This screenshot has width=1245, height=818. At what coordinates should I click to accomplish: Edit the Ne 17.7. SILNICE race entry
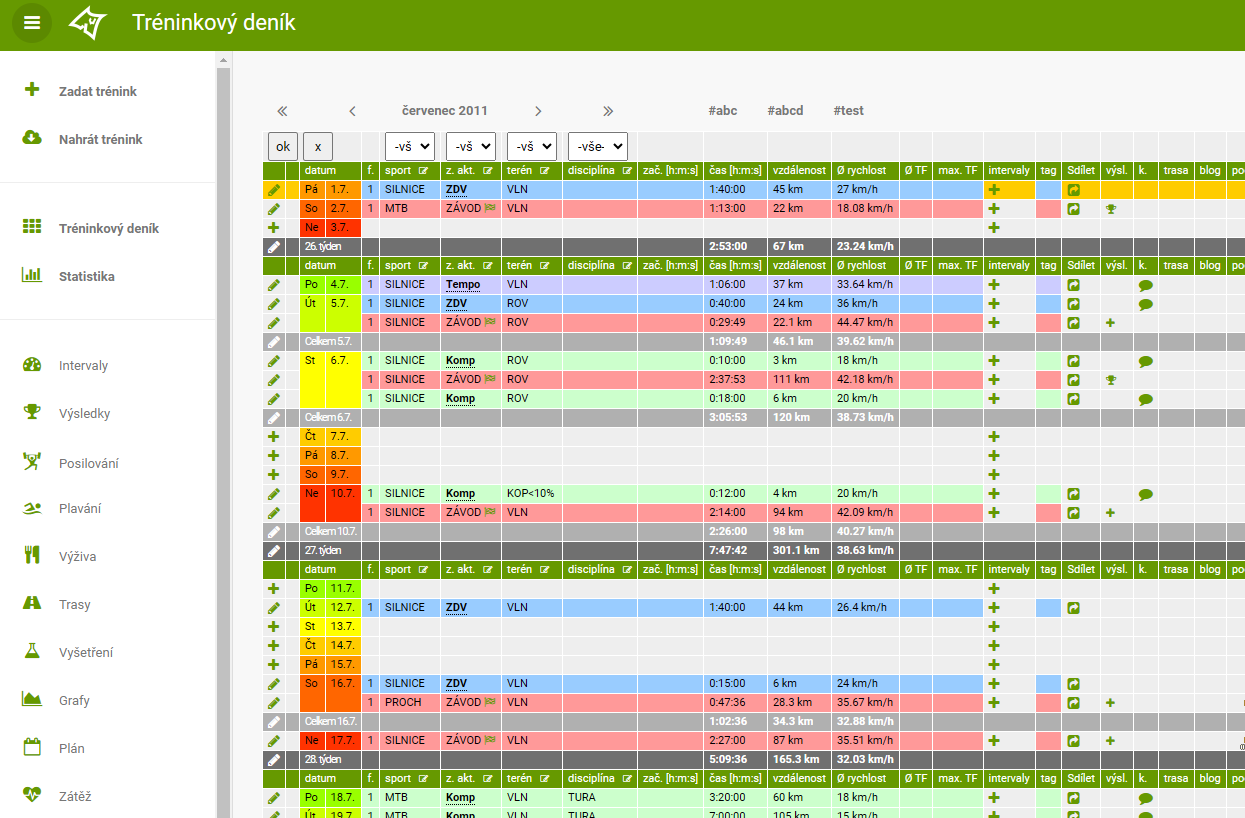[x=274, y=741]
